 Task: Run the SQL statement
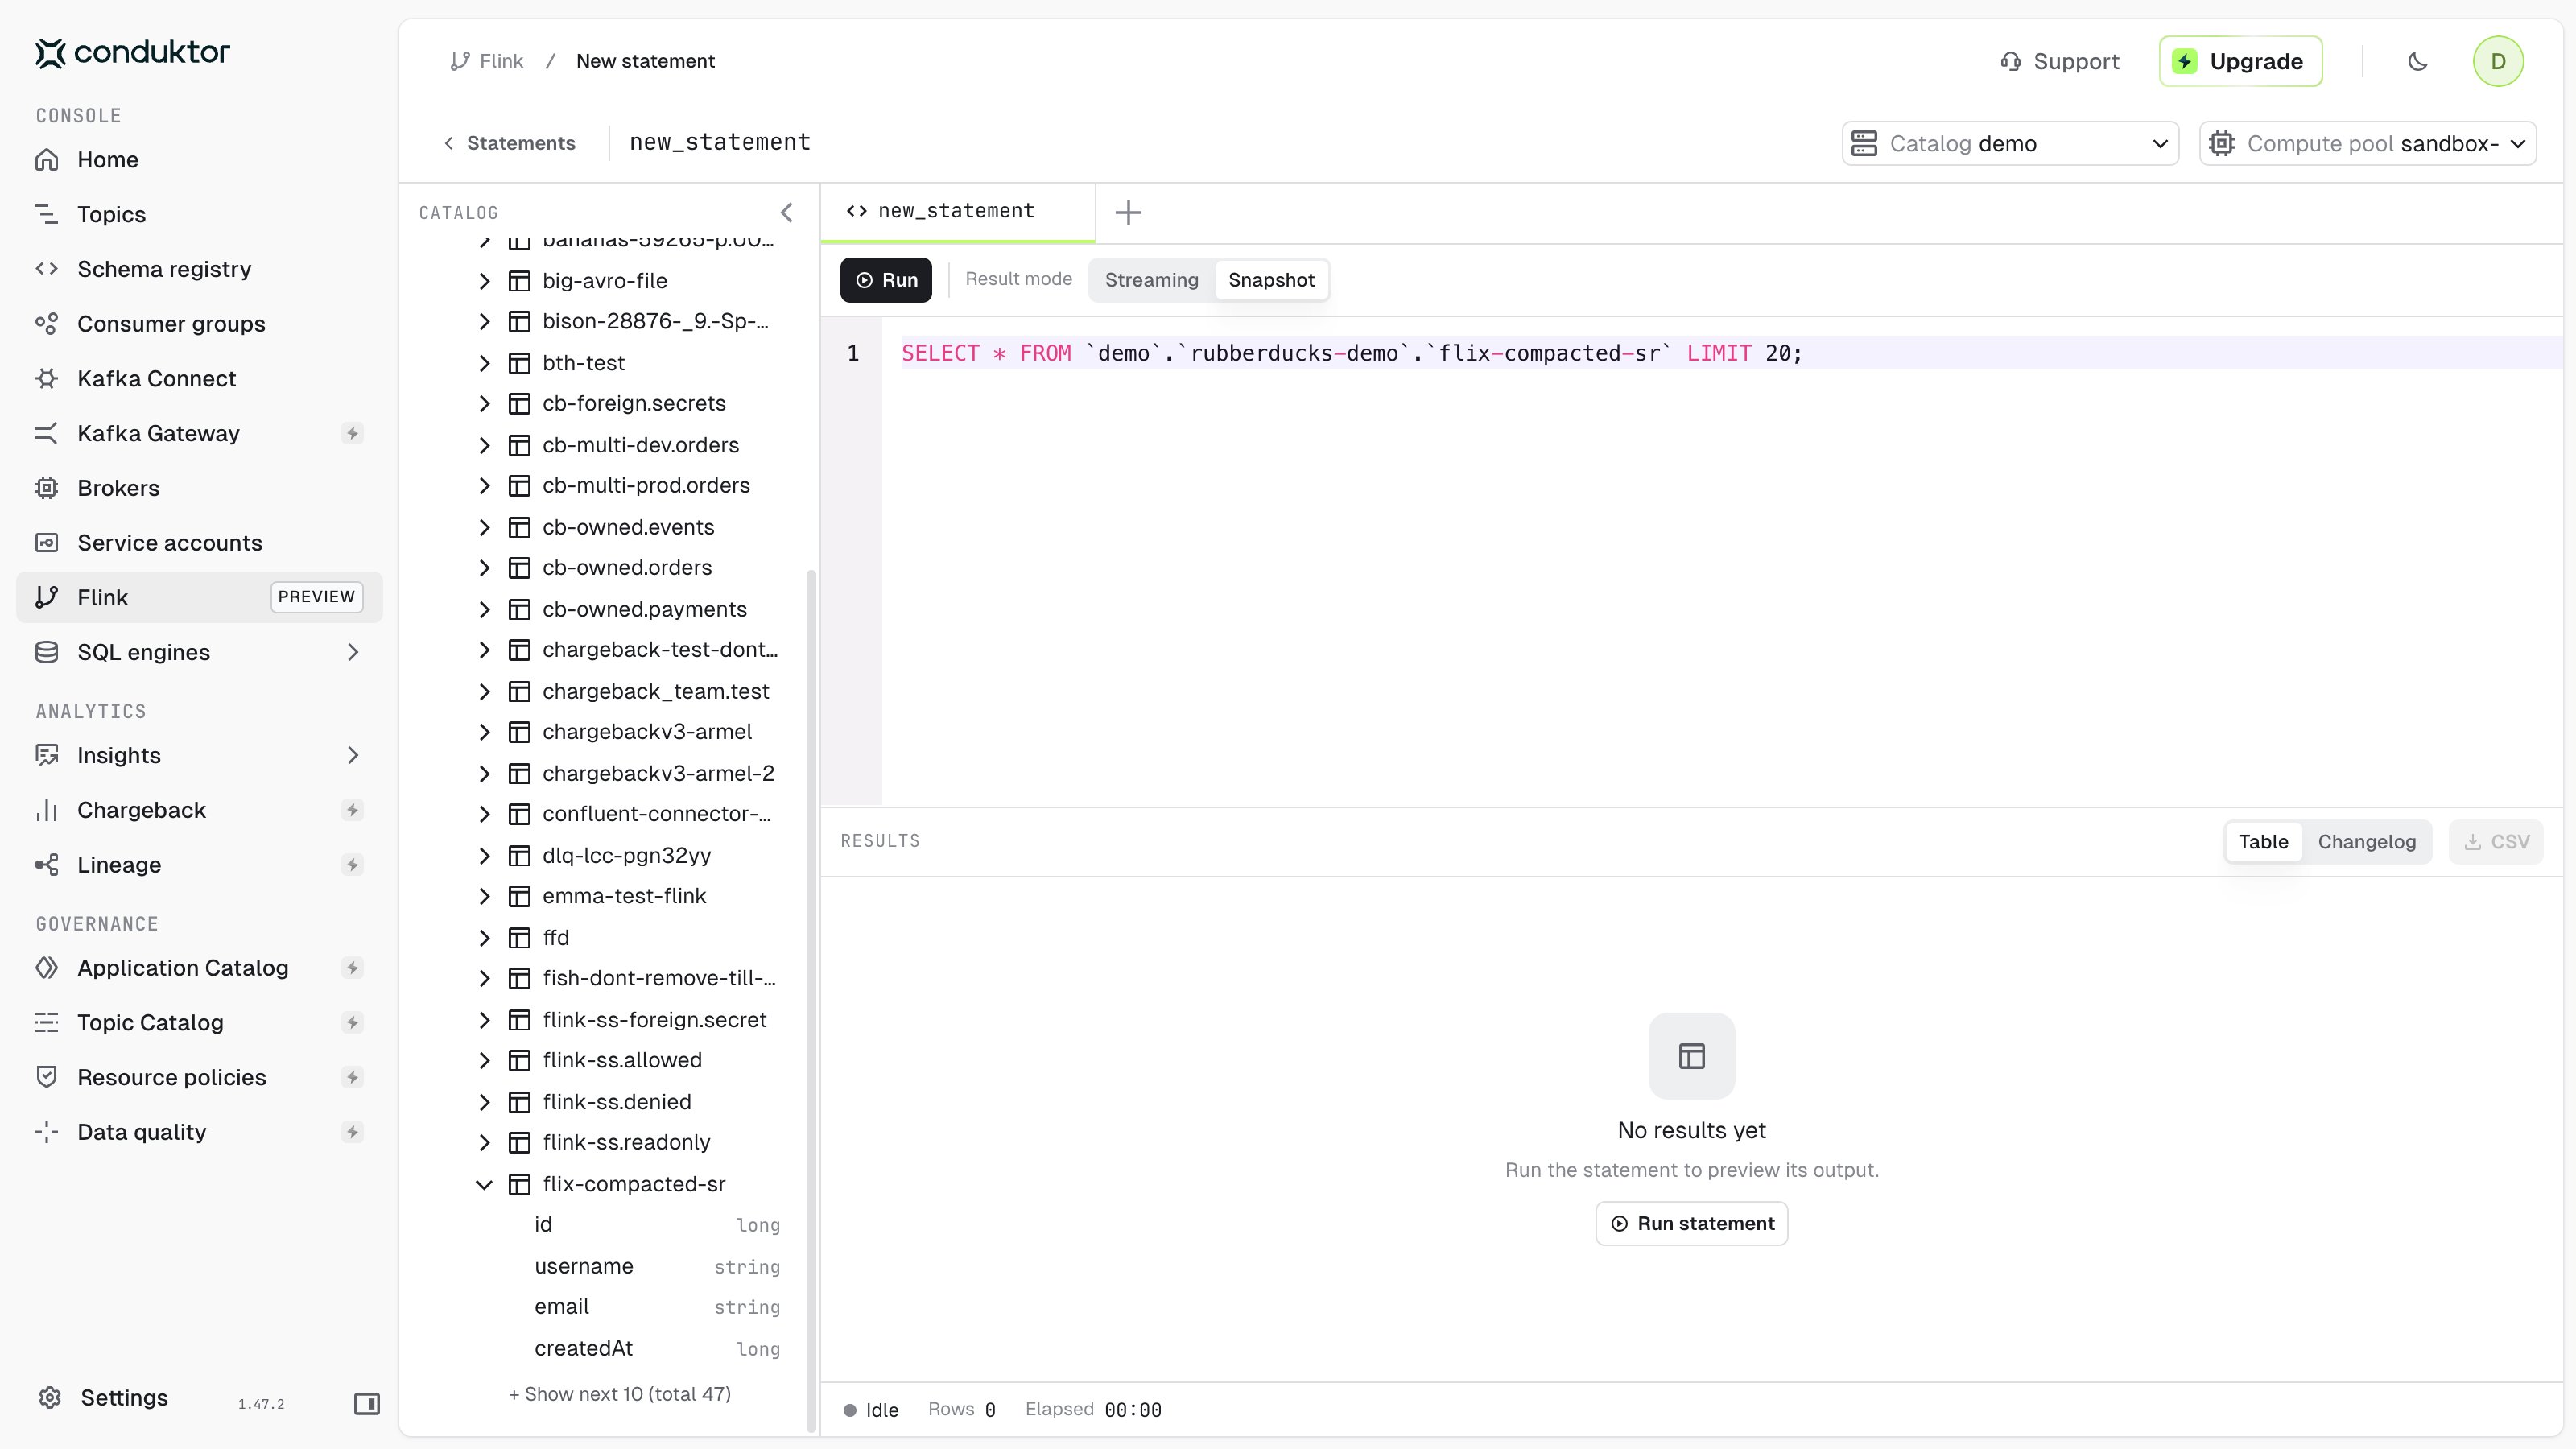886,280
